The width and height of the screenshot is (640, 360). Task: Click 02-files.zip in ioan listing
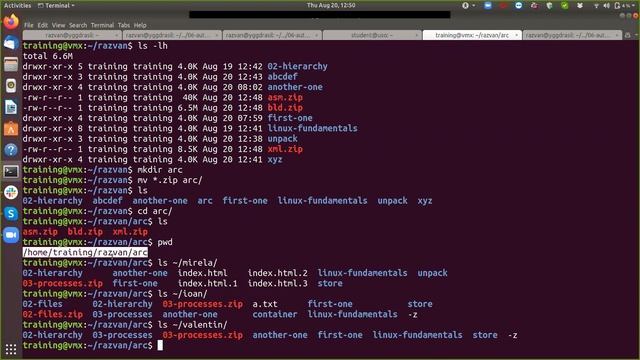click(53, 314)
